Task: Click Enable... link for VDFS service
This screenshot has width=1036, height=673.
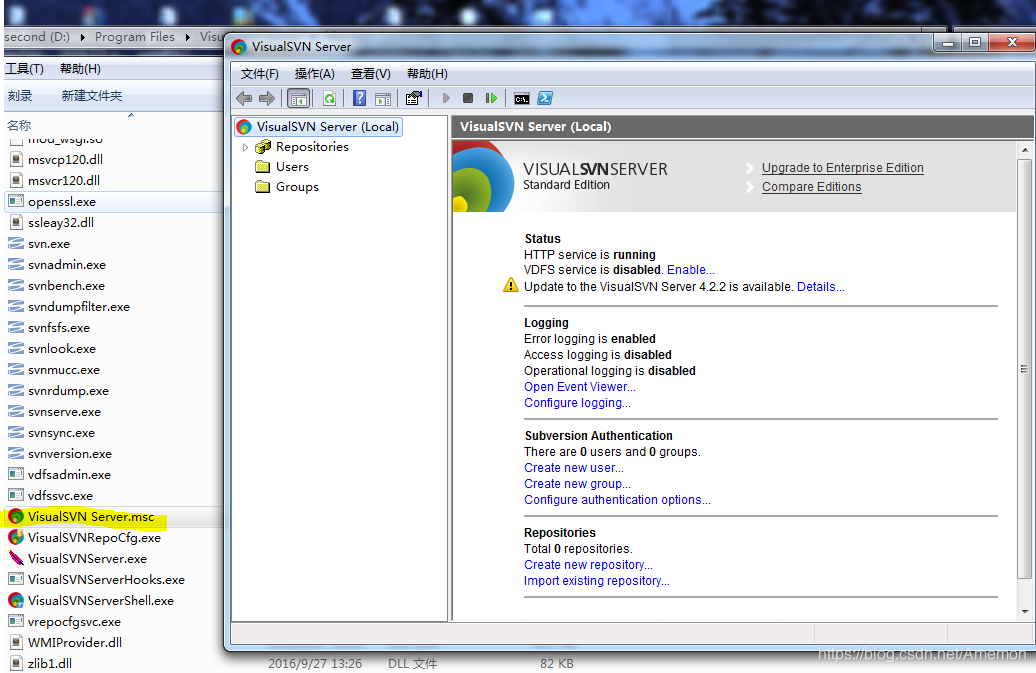Action: click(x=690, y=270)
